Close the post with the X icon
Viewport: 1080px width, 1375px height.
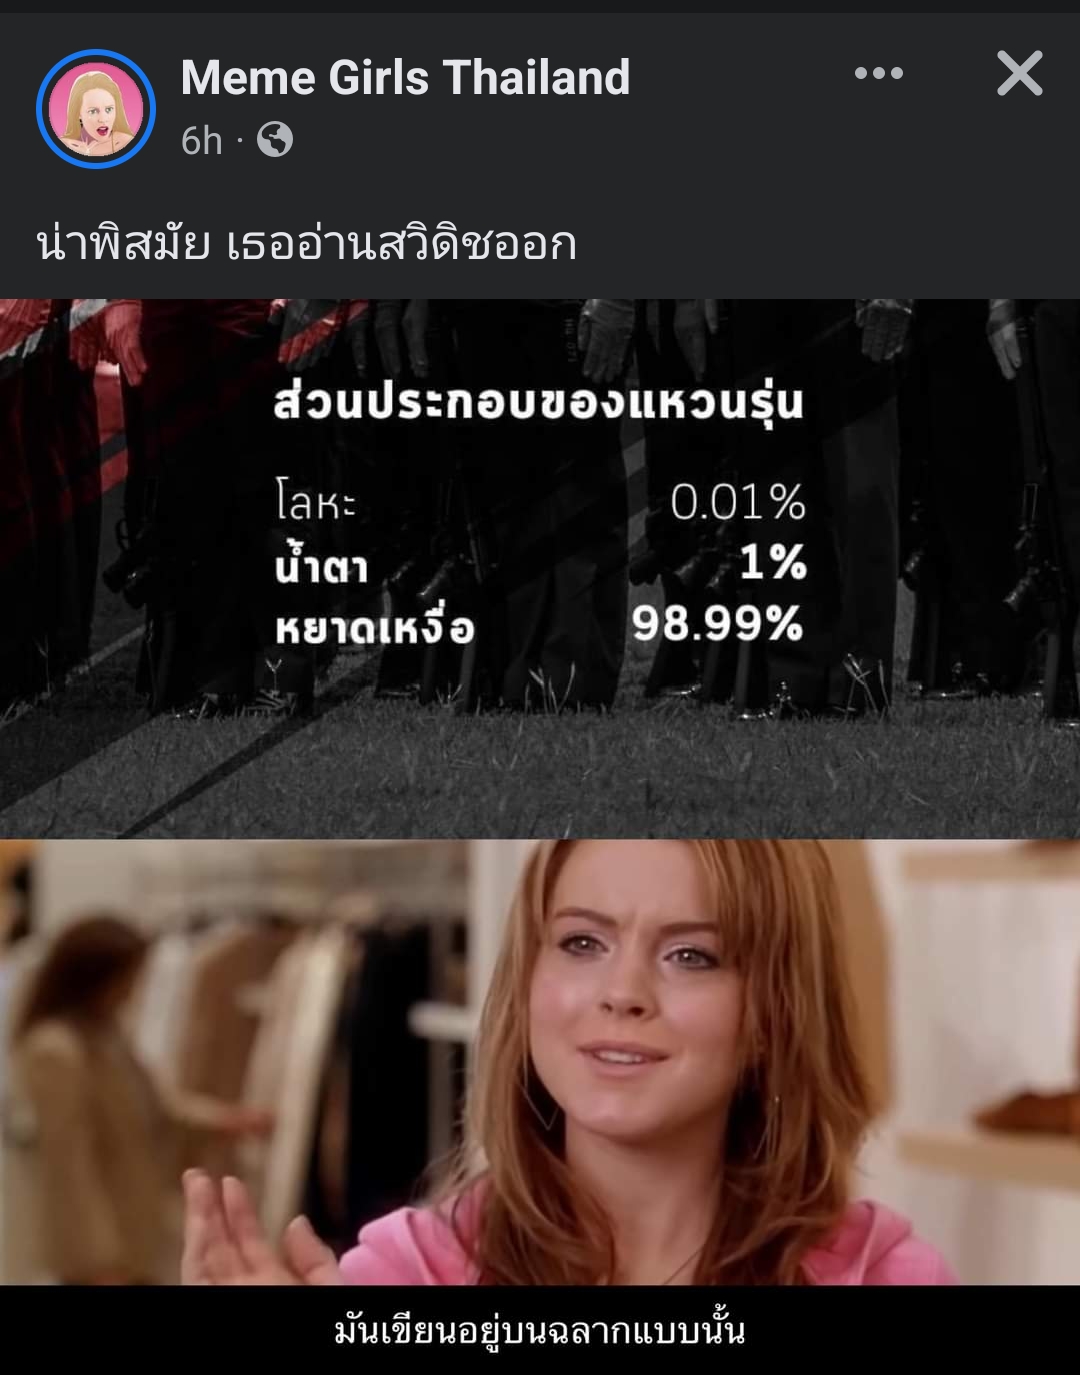coord(1020,73)
